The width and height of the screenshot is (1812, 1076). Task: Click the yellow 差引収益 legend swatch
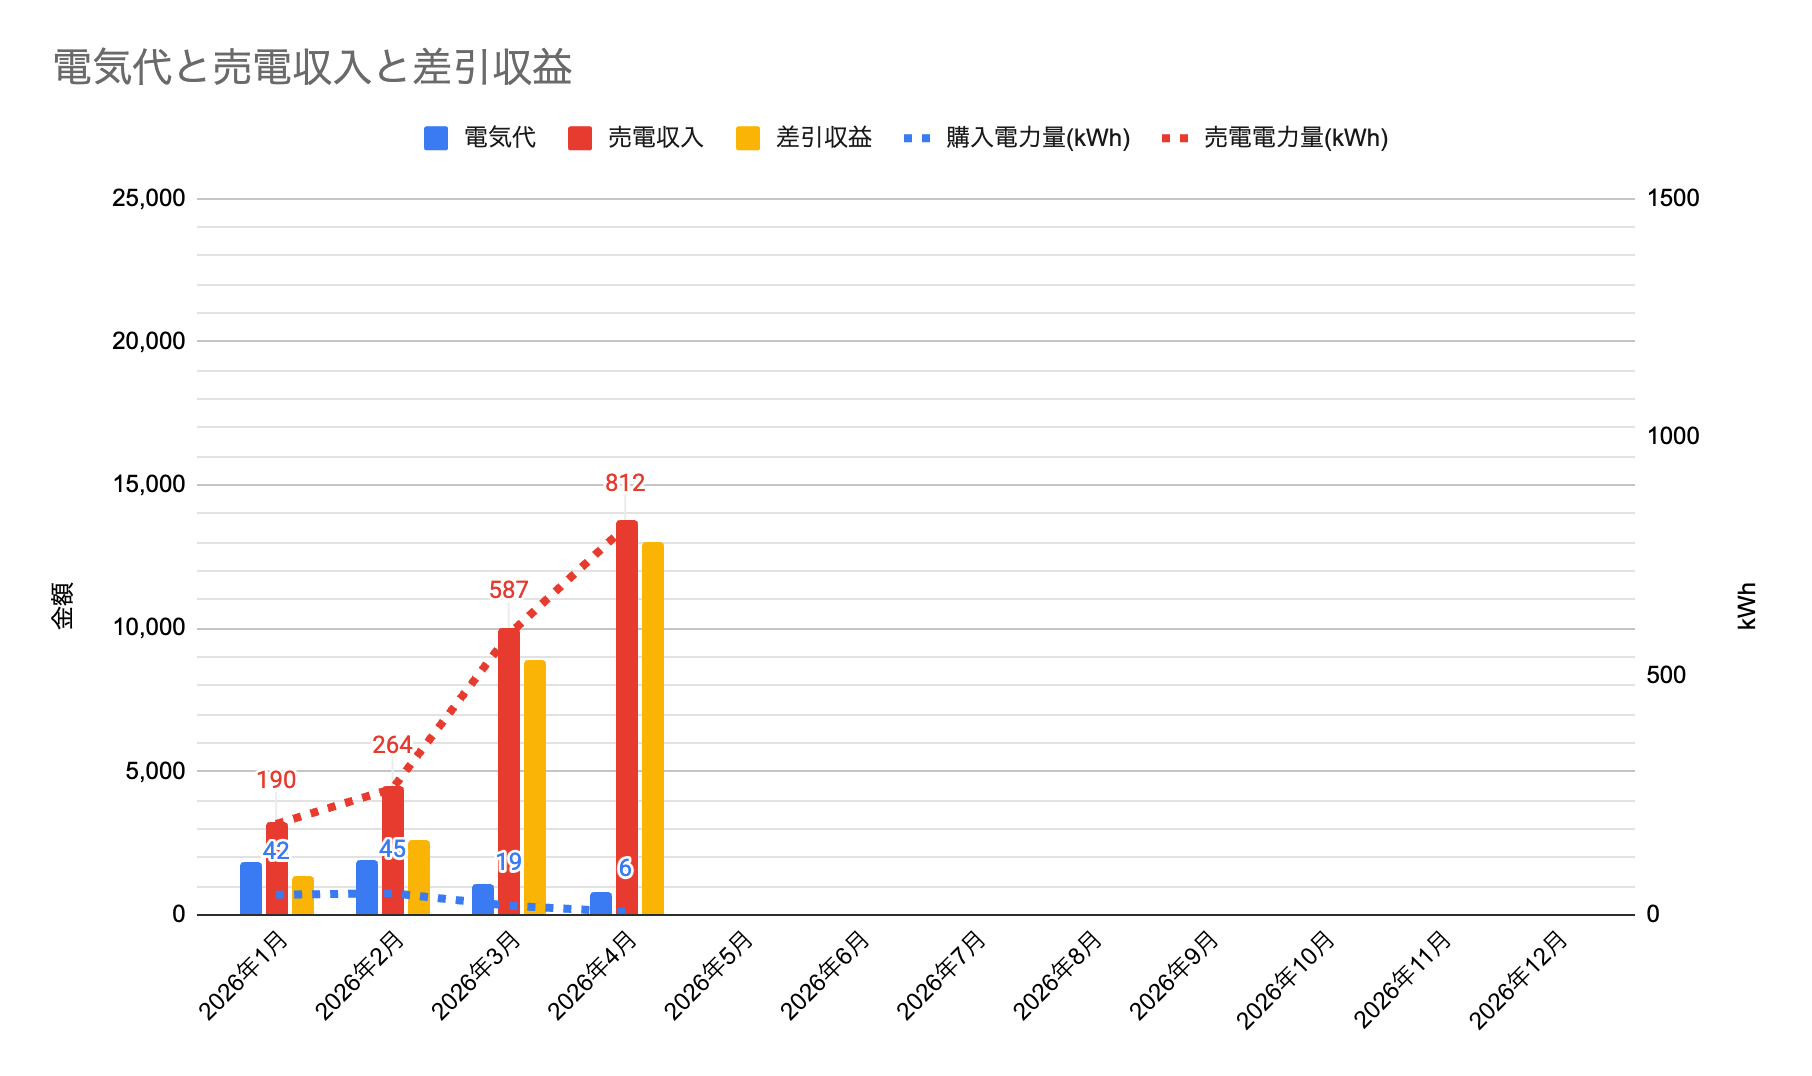748,138
